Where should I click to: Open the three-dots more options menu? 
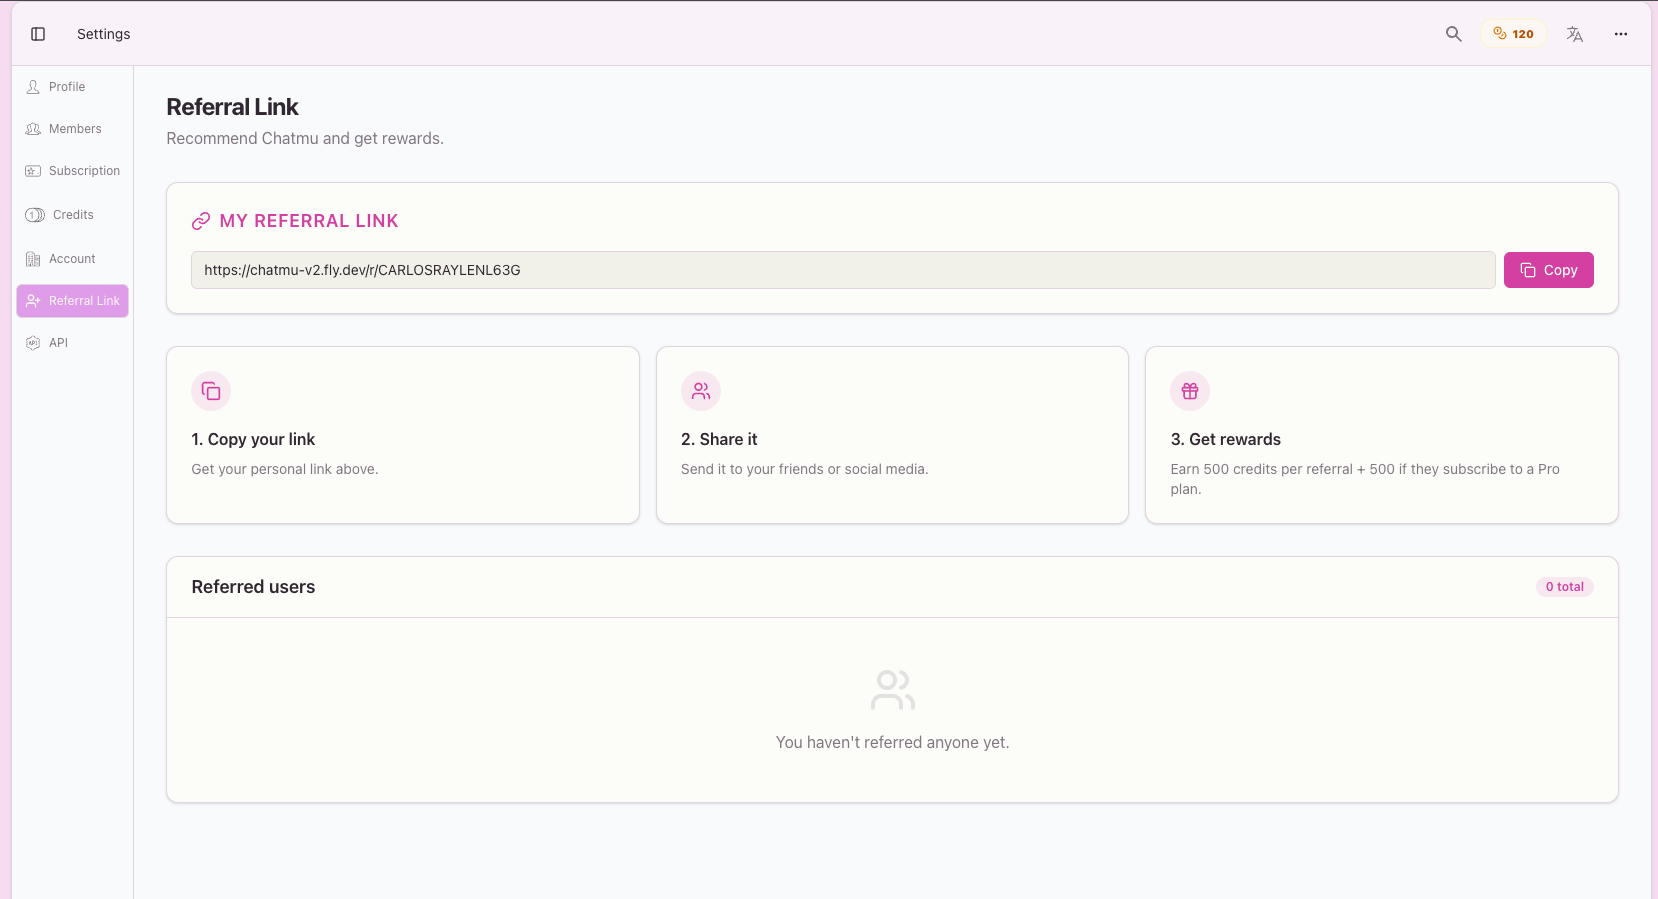click(x=1620, y=34)
